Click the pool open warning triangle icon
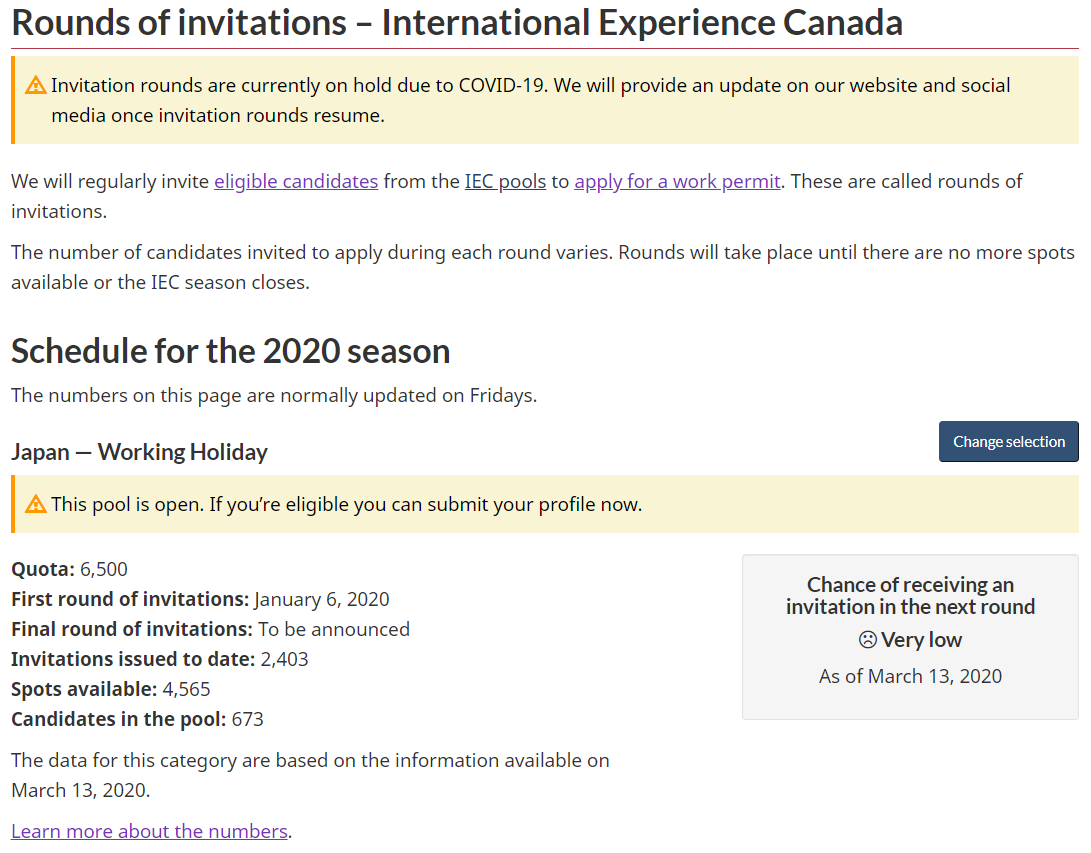1091x853 pixels. click(35, 504)
